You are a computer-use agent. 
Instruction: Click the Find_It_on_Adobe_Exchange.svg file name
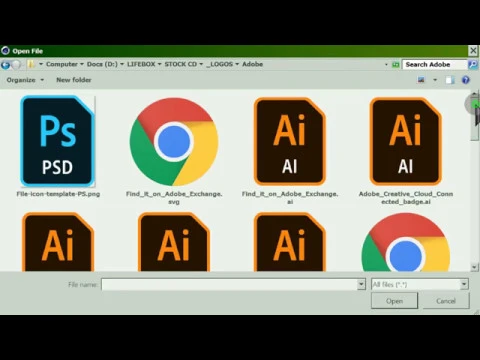pyautogui.click(x=174, y=198)
